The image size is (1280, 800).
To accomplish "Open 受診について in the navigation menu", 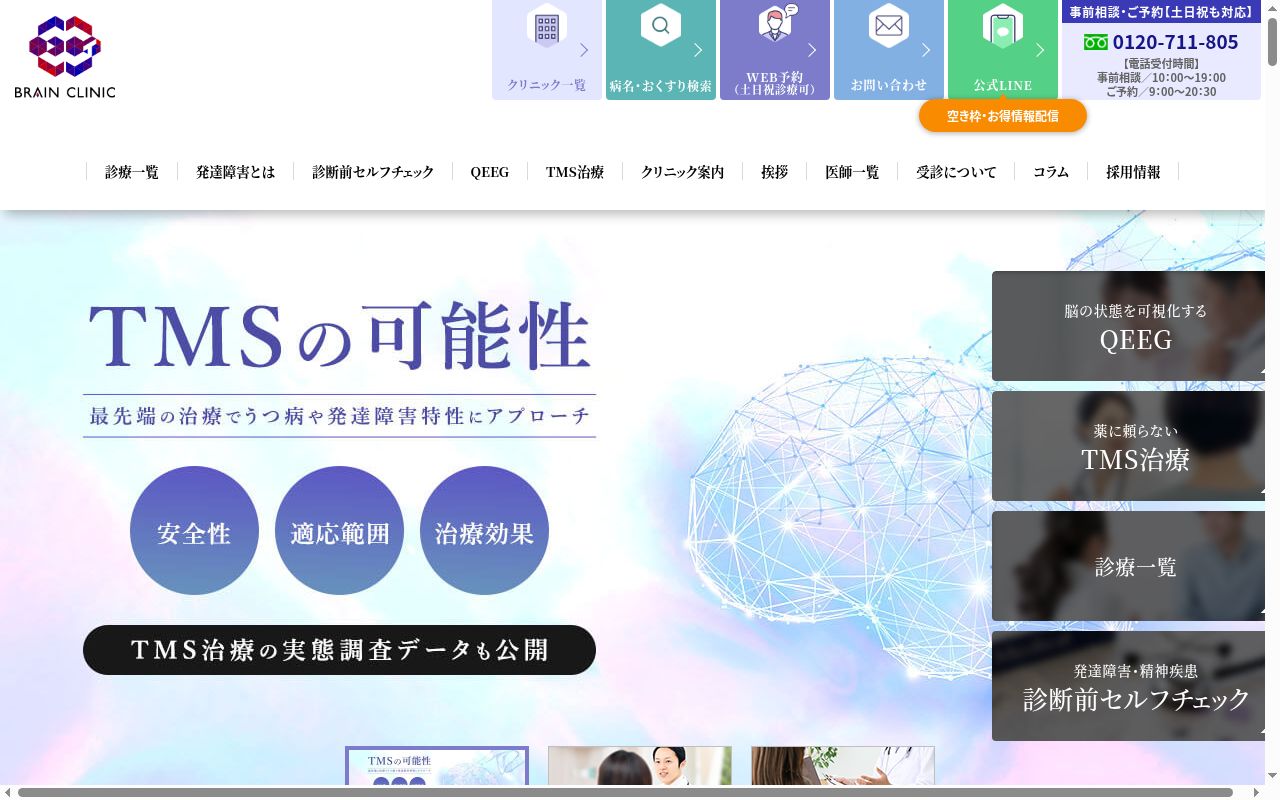I will pos(956,172).
